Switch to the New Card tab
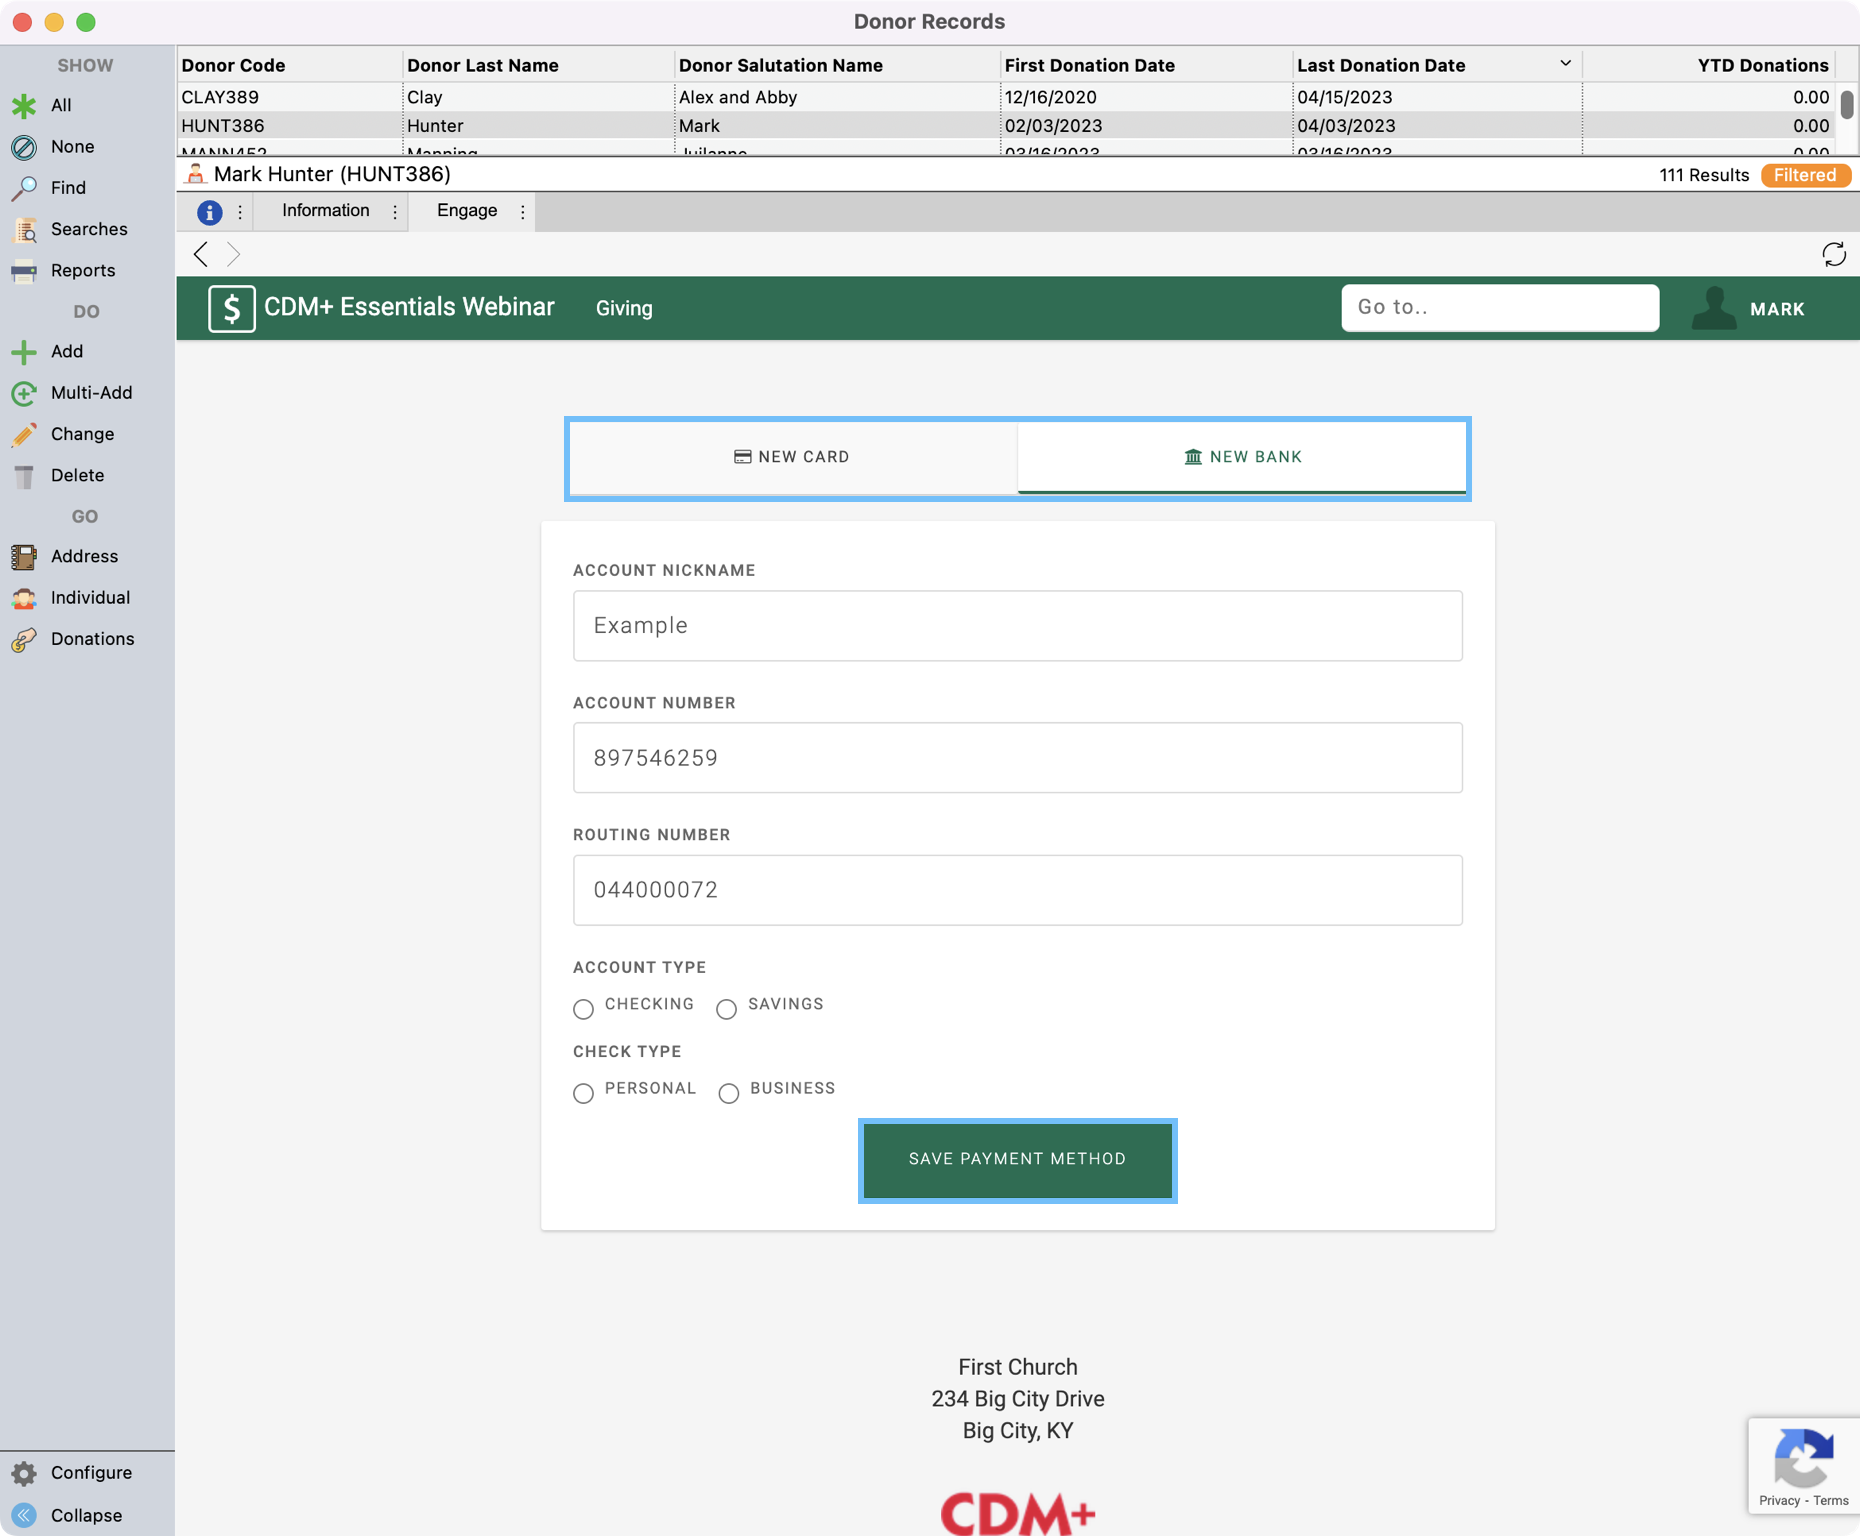Viewport: 1860px width, 1536px height. (x=792, y=457)
